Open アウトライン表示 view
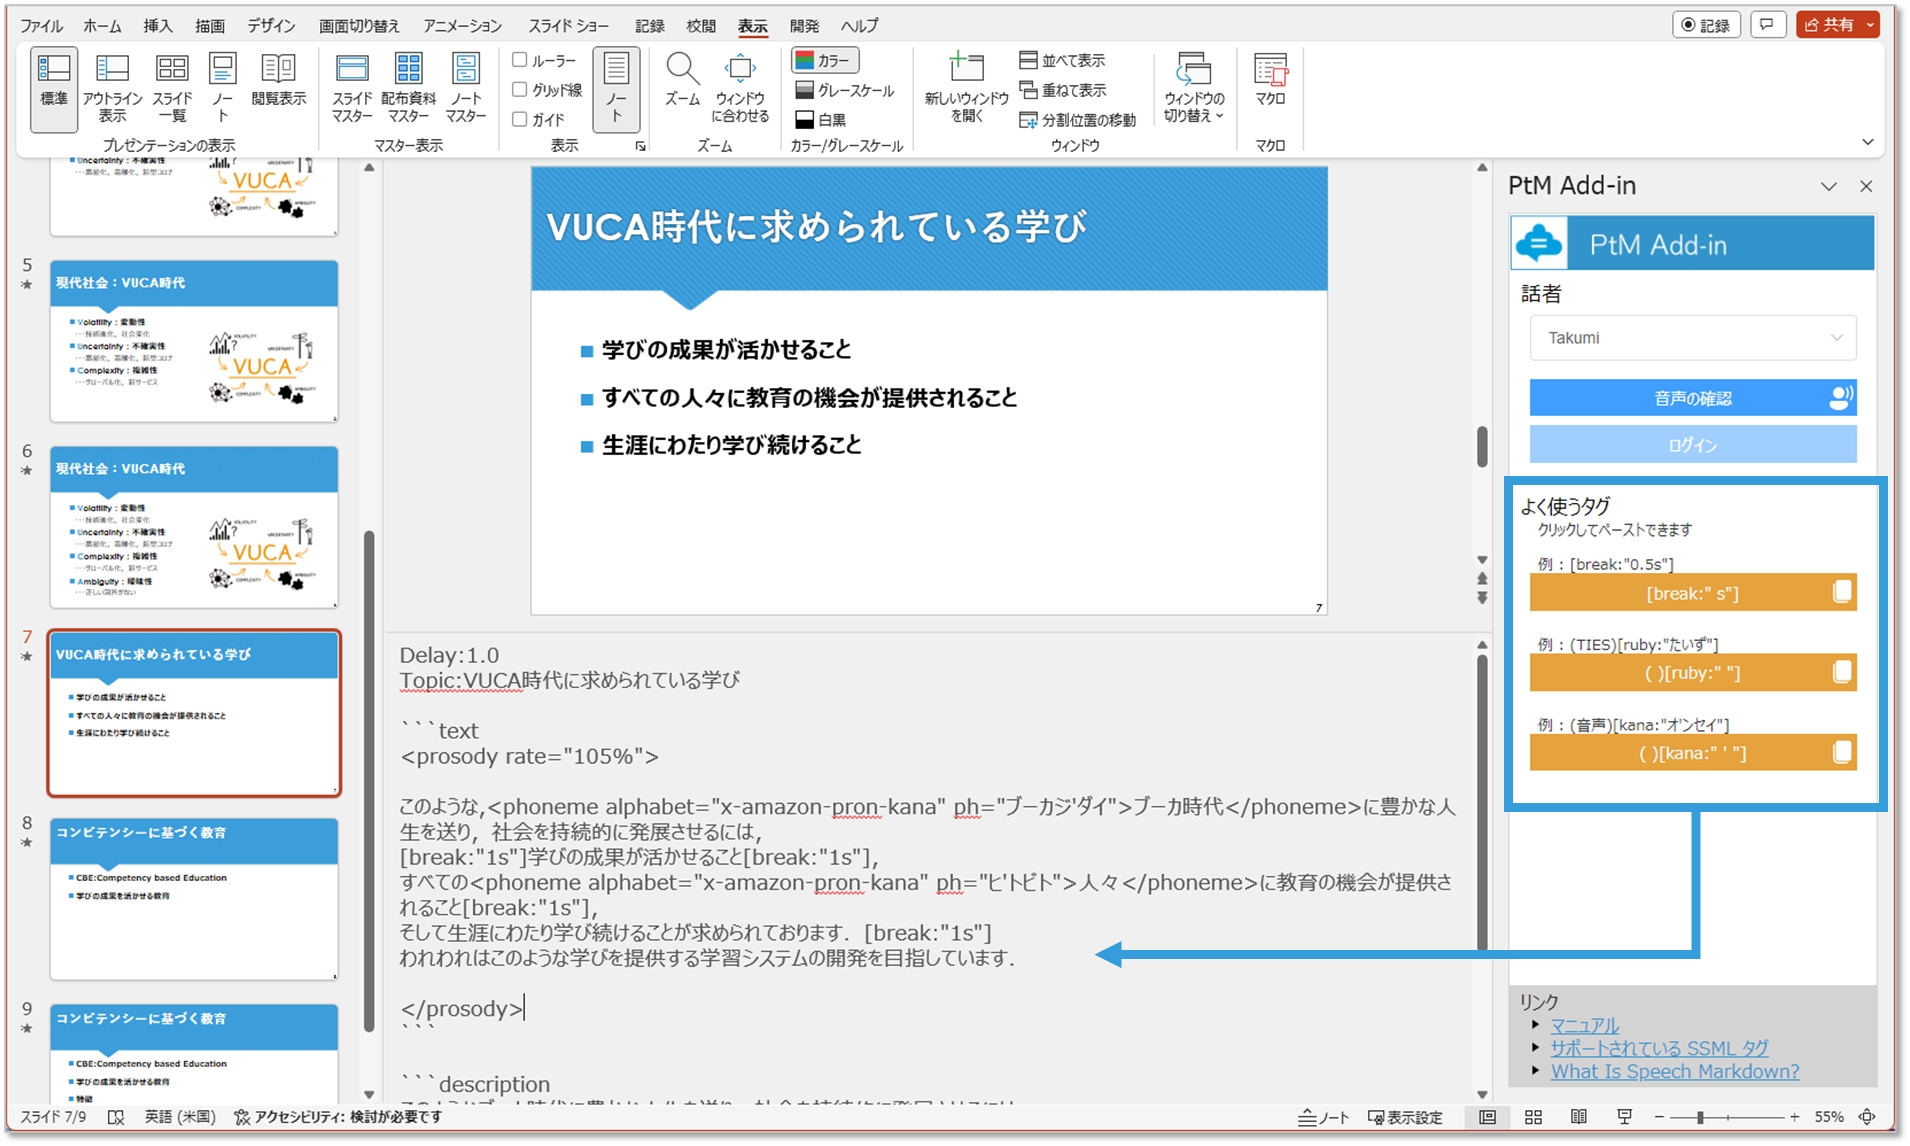This screenshot has height=1146, width=1910. (112, 87)
